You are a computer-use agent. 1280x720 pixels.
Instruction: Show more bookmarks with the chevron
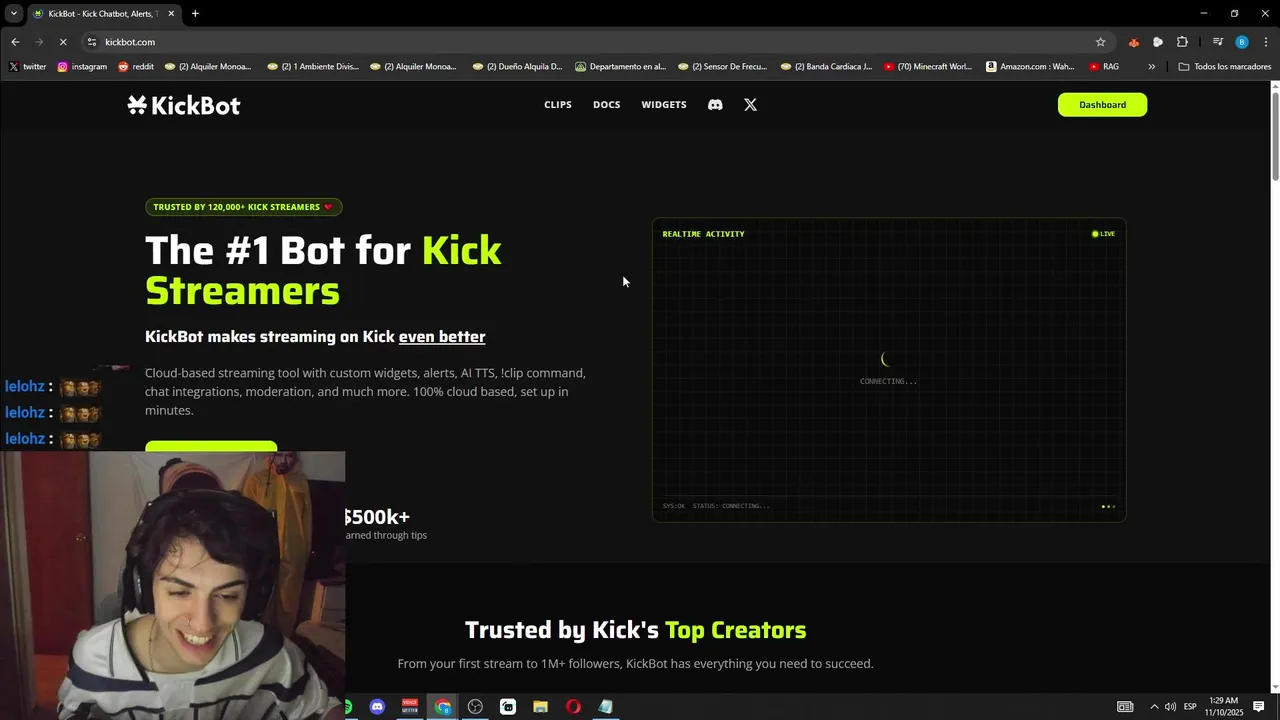(1151, 67)
